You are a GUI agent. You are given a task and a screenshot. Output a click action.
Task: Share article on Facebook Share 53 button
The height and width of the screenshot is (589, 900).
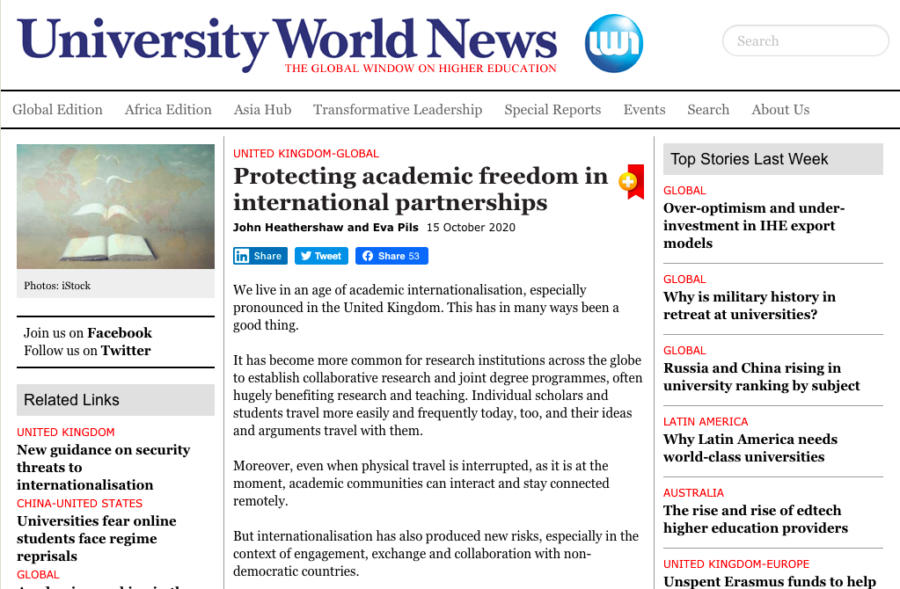(x=392, y=256)
